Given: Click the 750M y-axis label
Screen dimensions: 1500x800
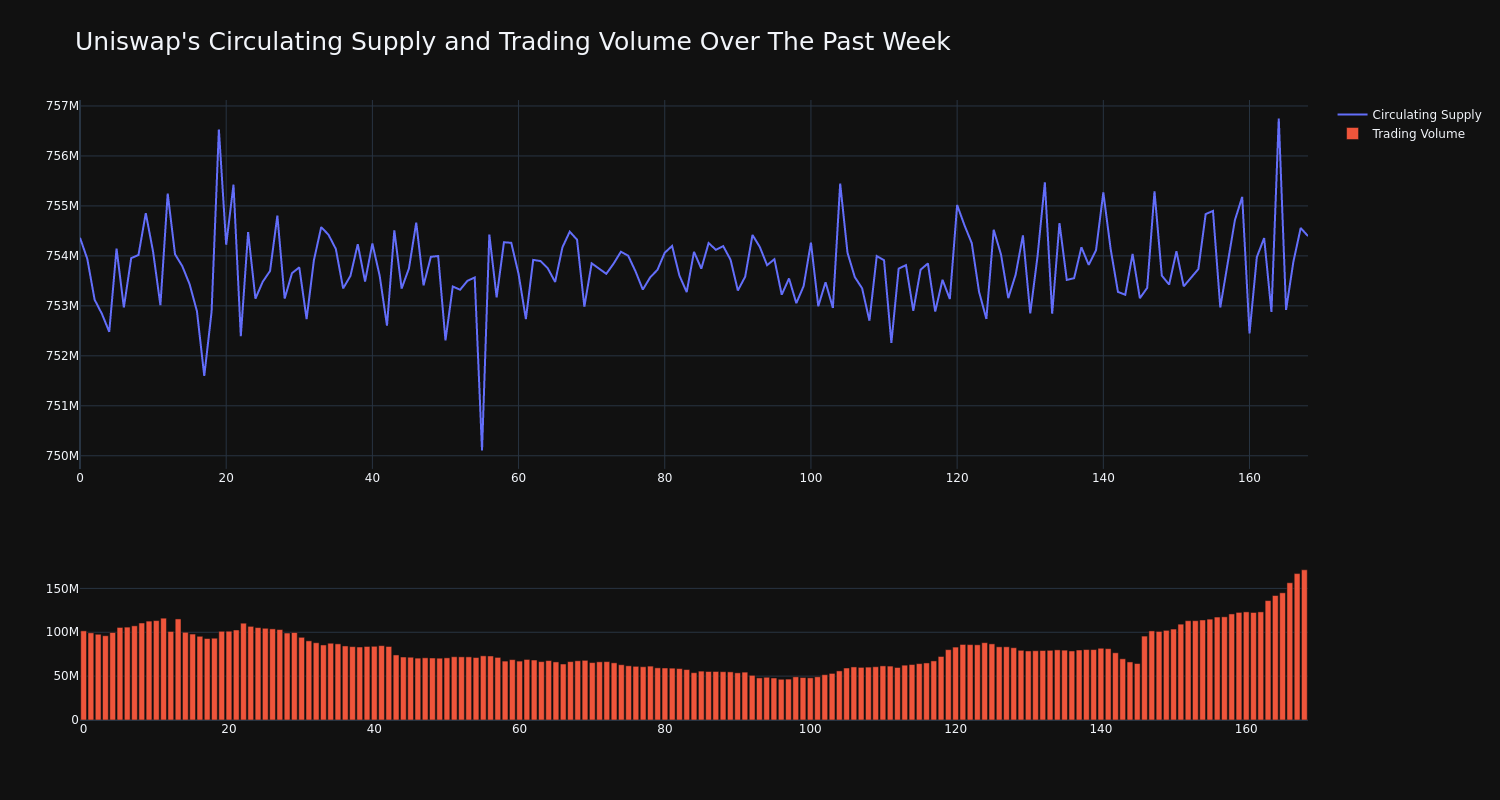Looking at the screenshot, I should tap(62, 456).
